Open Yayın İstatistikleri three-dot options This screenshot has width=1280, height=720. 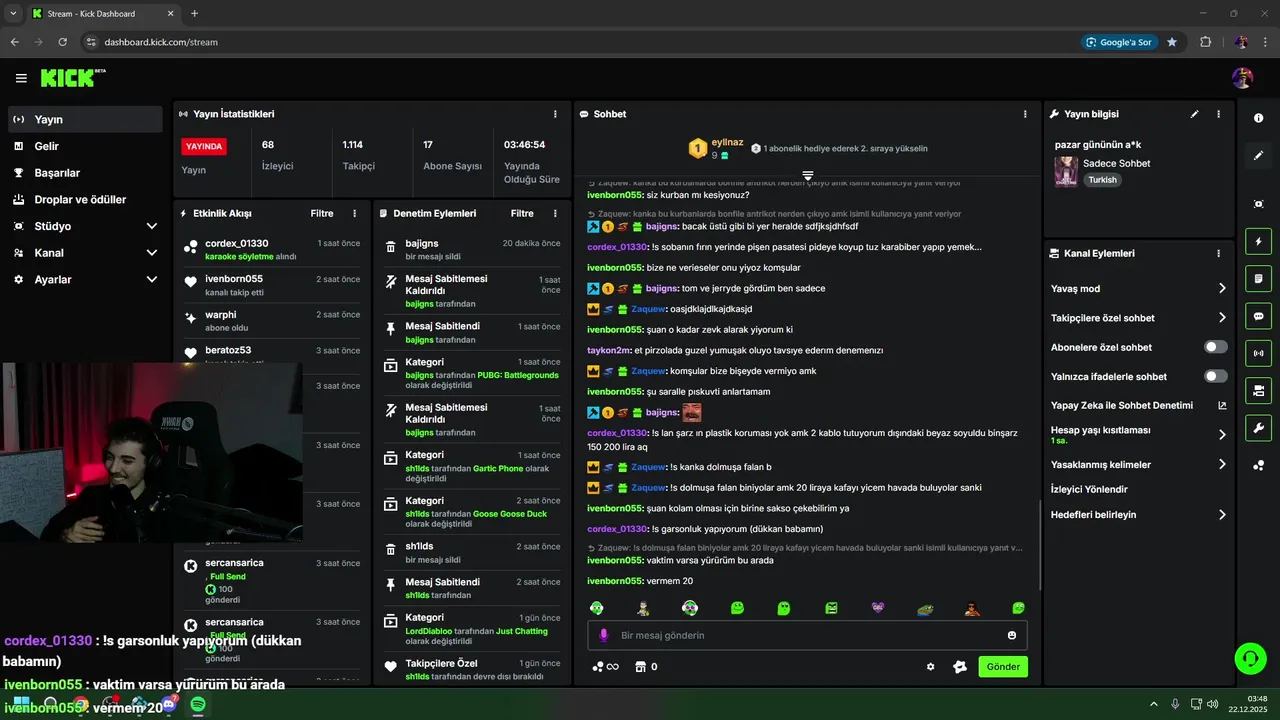(556, 114)
